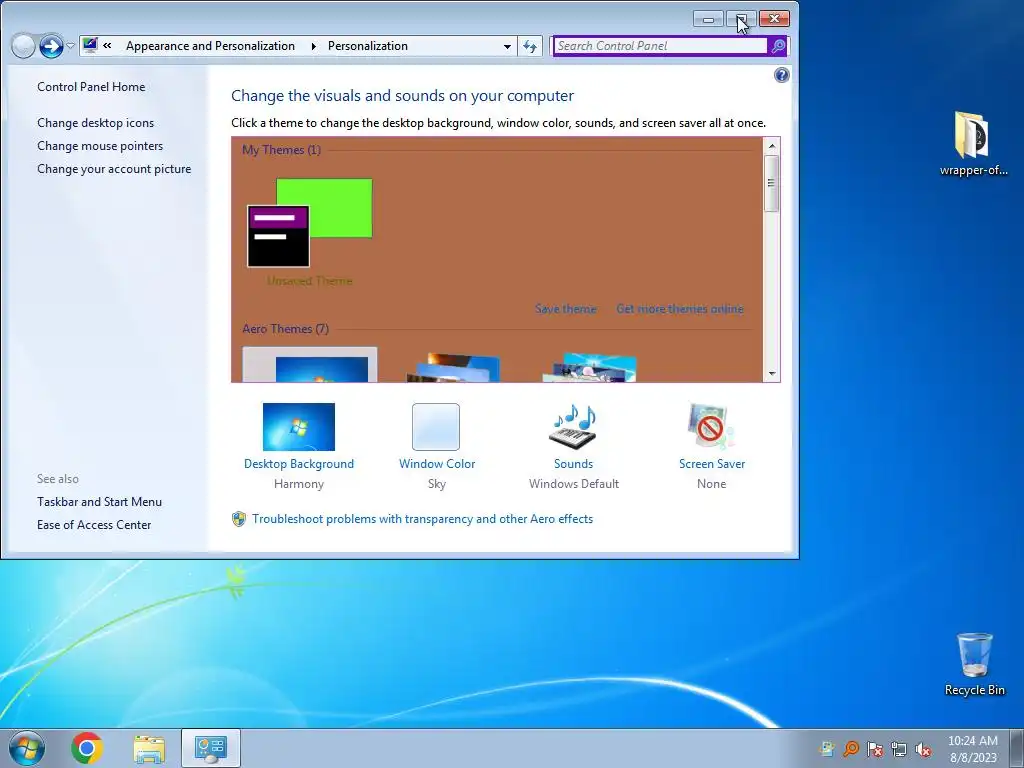This screenshot has width=1024, height=768.
Task: Click the theme list scrollbar thumb
Action: [x=771, y=183]
